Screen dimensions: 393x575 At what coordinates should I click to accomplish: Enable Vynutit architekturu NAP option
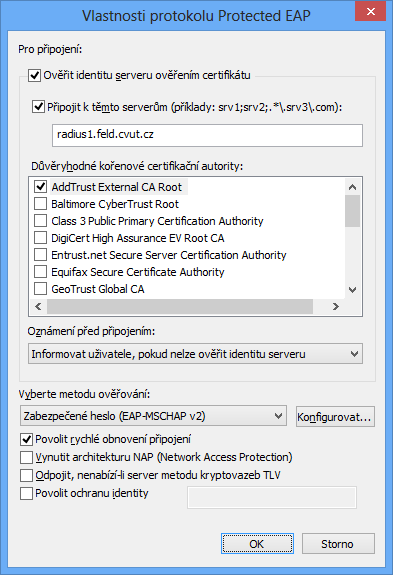[x=26, y=457]
